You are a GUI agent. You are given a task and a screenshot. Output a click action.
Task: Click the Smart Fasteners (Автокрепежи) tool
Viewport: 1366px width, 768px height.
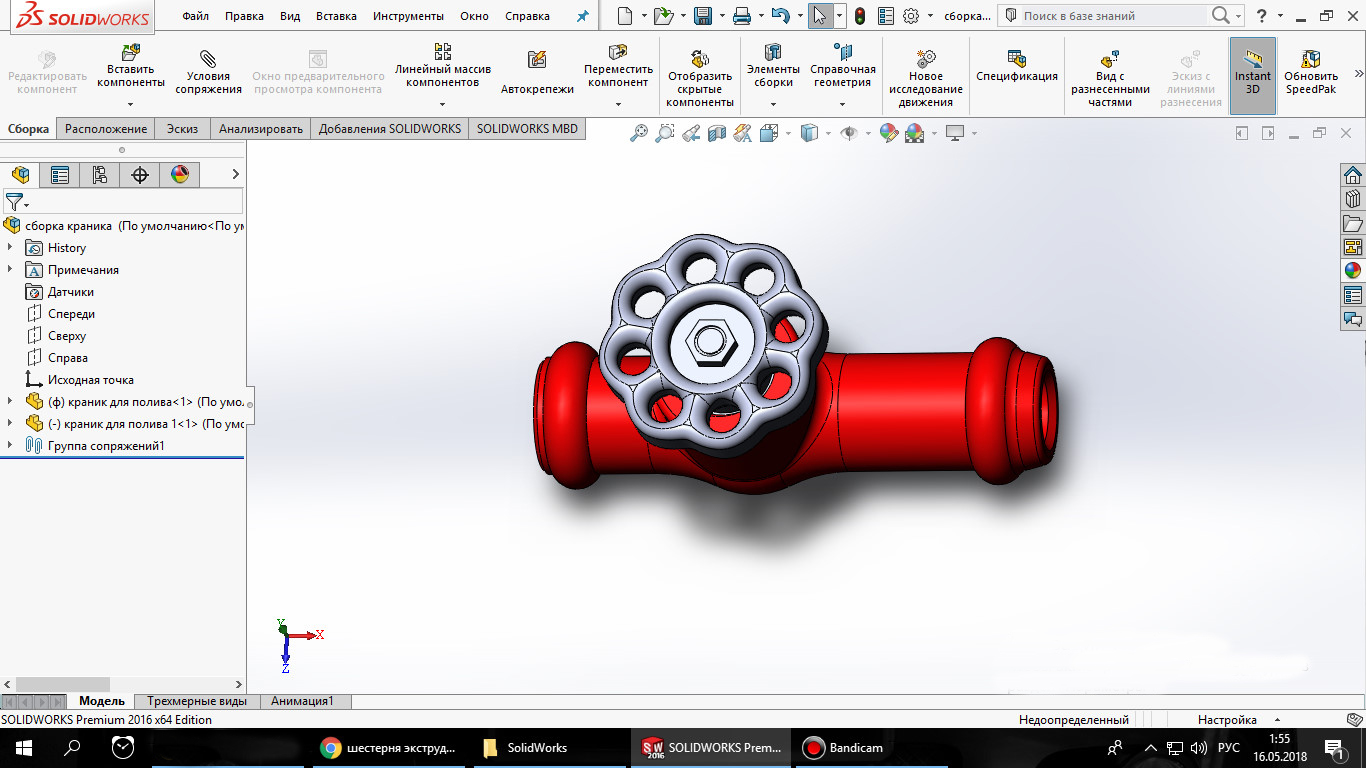(537, 73)
